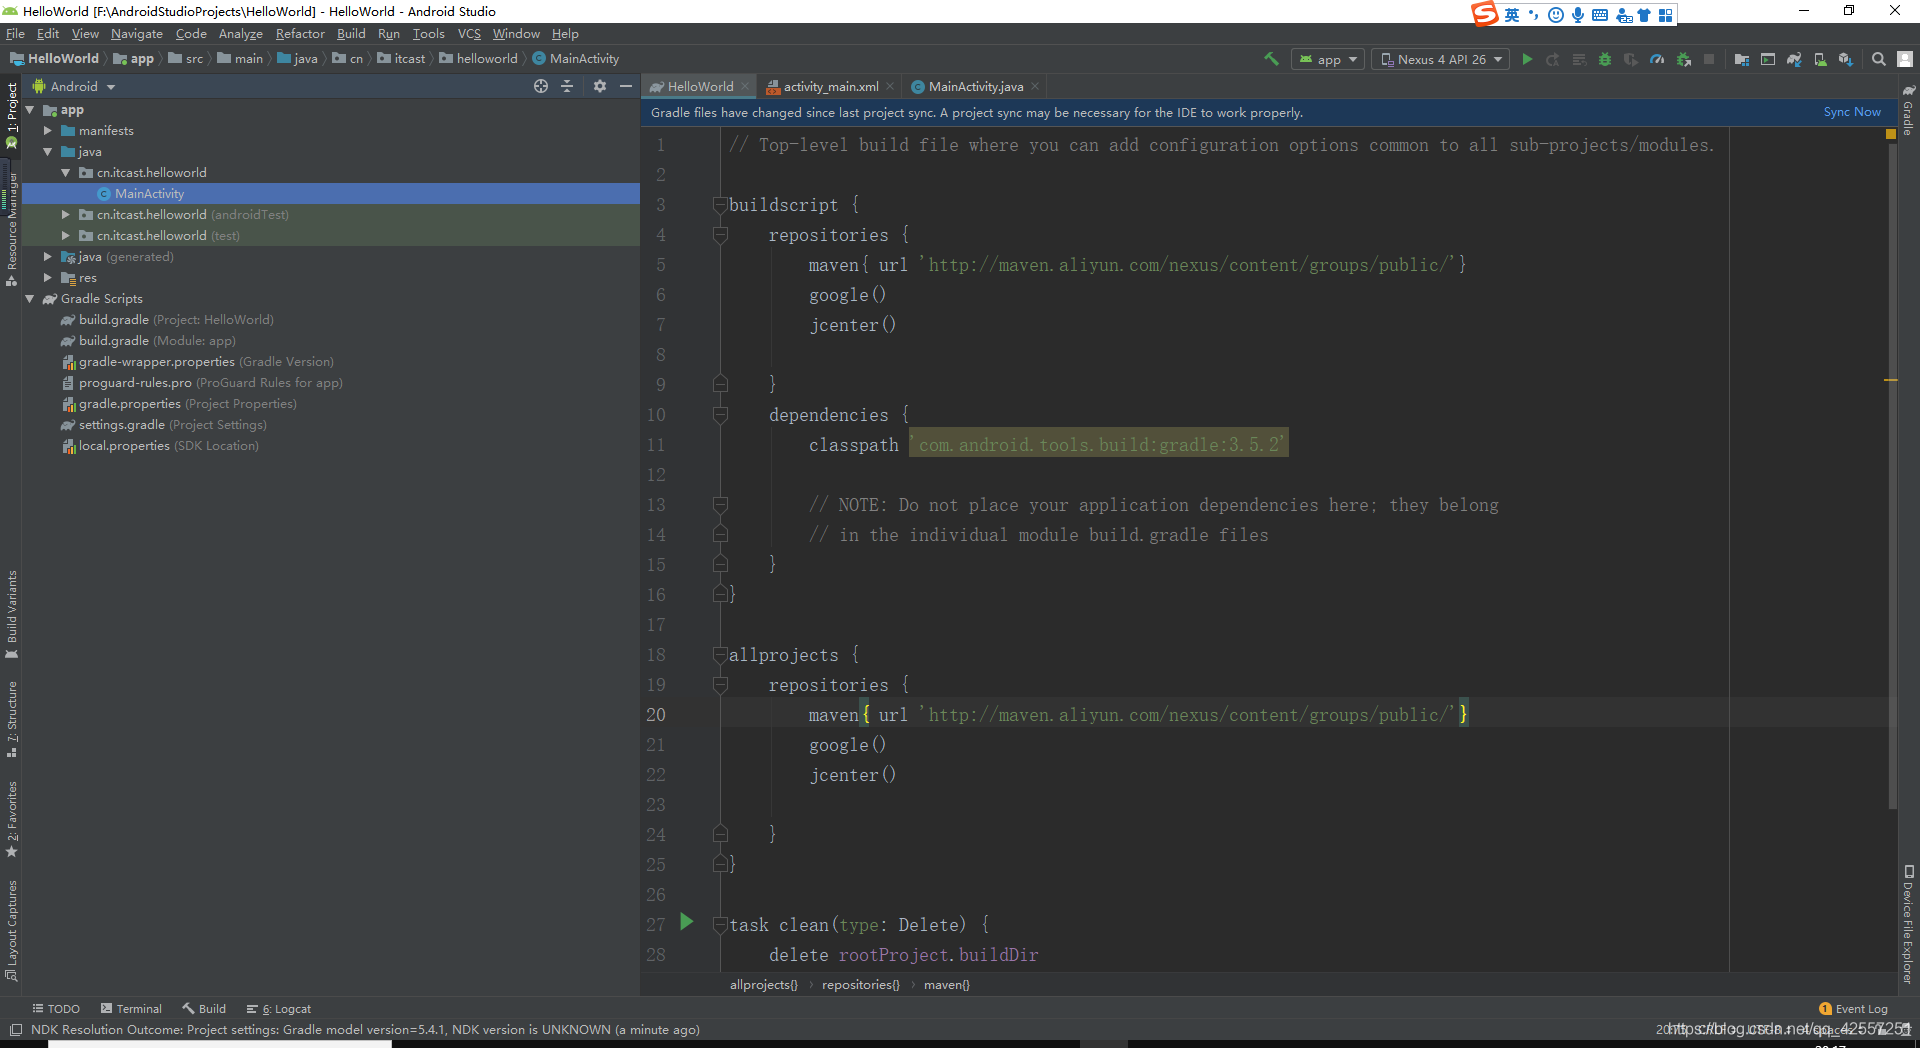Click Scroll from Source target icon
Viewport: 1920px width, 1048px height.
pos(541,86)
